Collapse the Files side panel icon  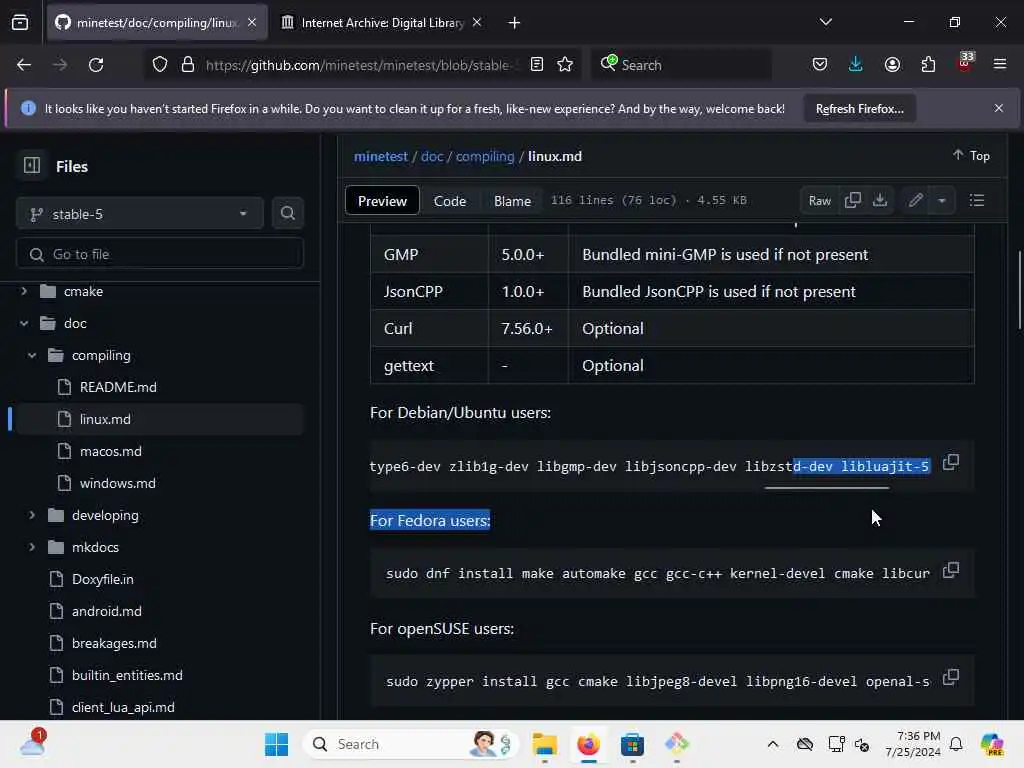click(31, 165)
